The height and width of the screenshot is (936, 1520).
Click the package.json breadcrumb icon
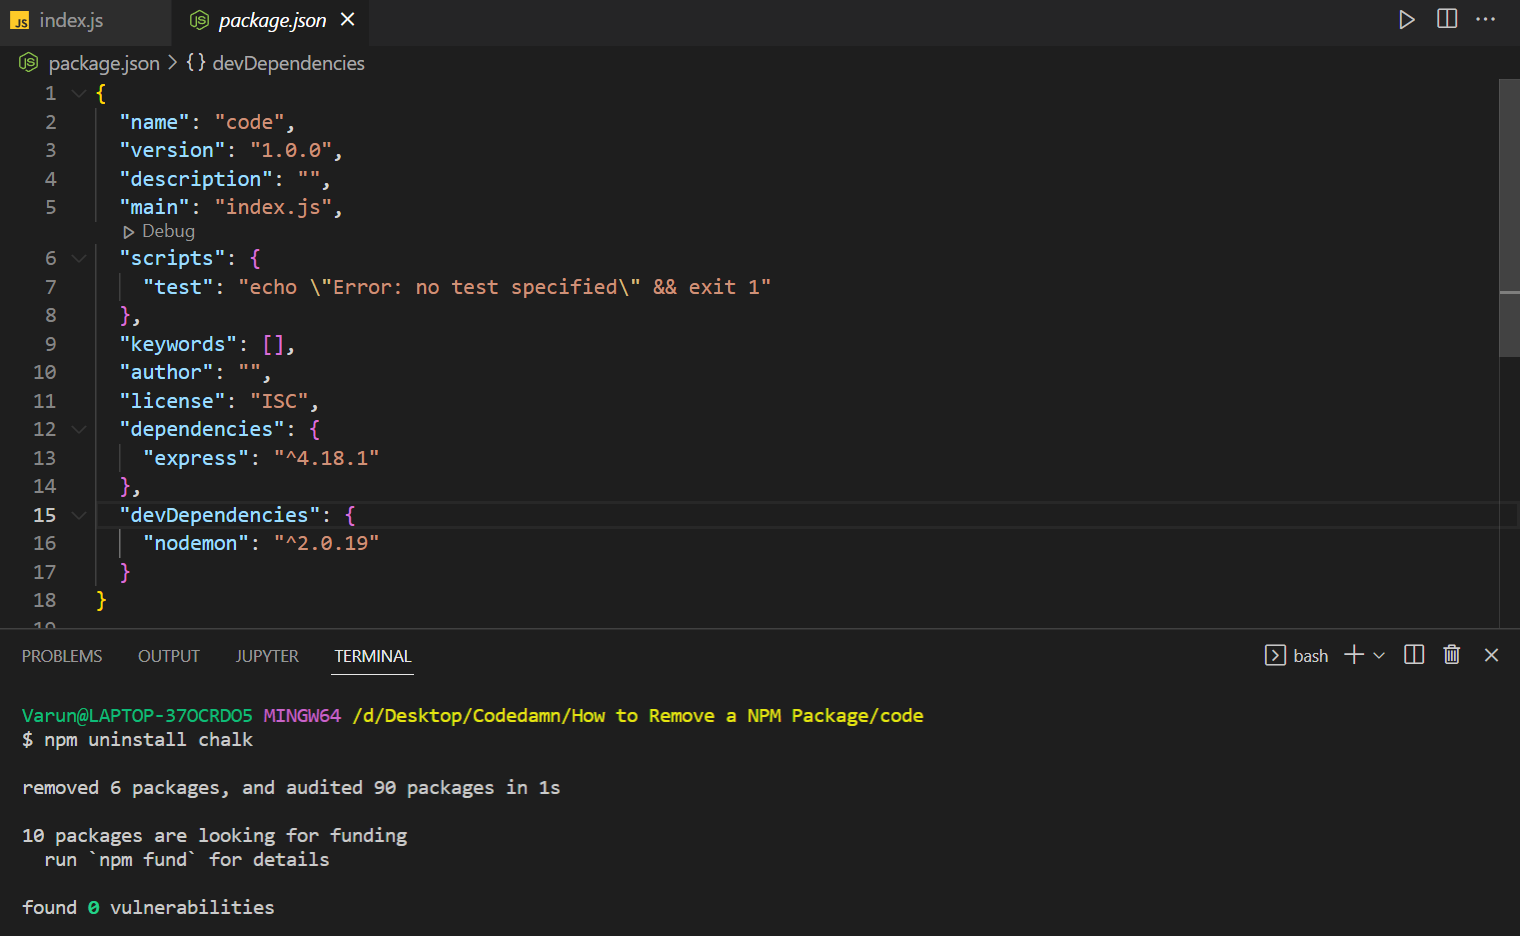point(28,62)
